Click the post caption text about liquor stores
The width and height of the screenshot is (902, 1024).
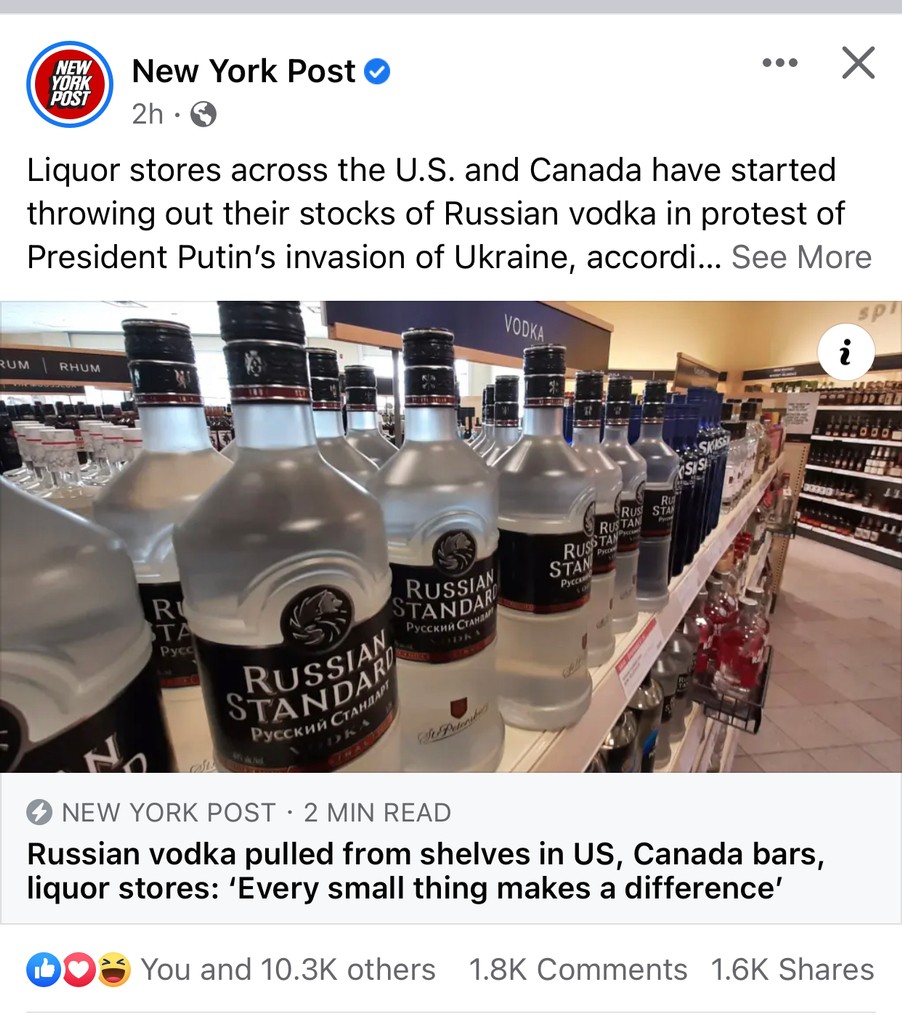pos(431,214)
